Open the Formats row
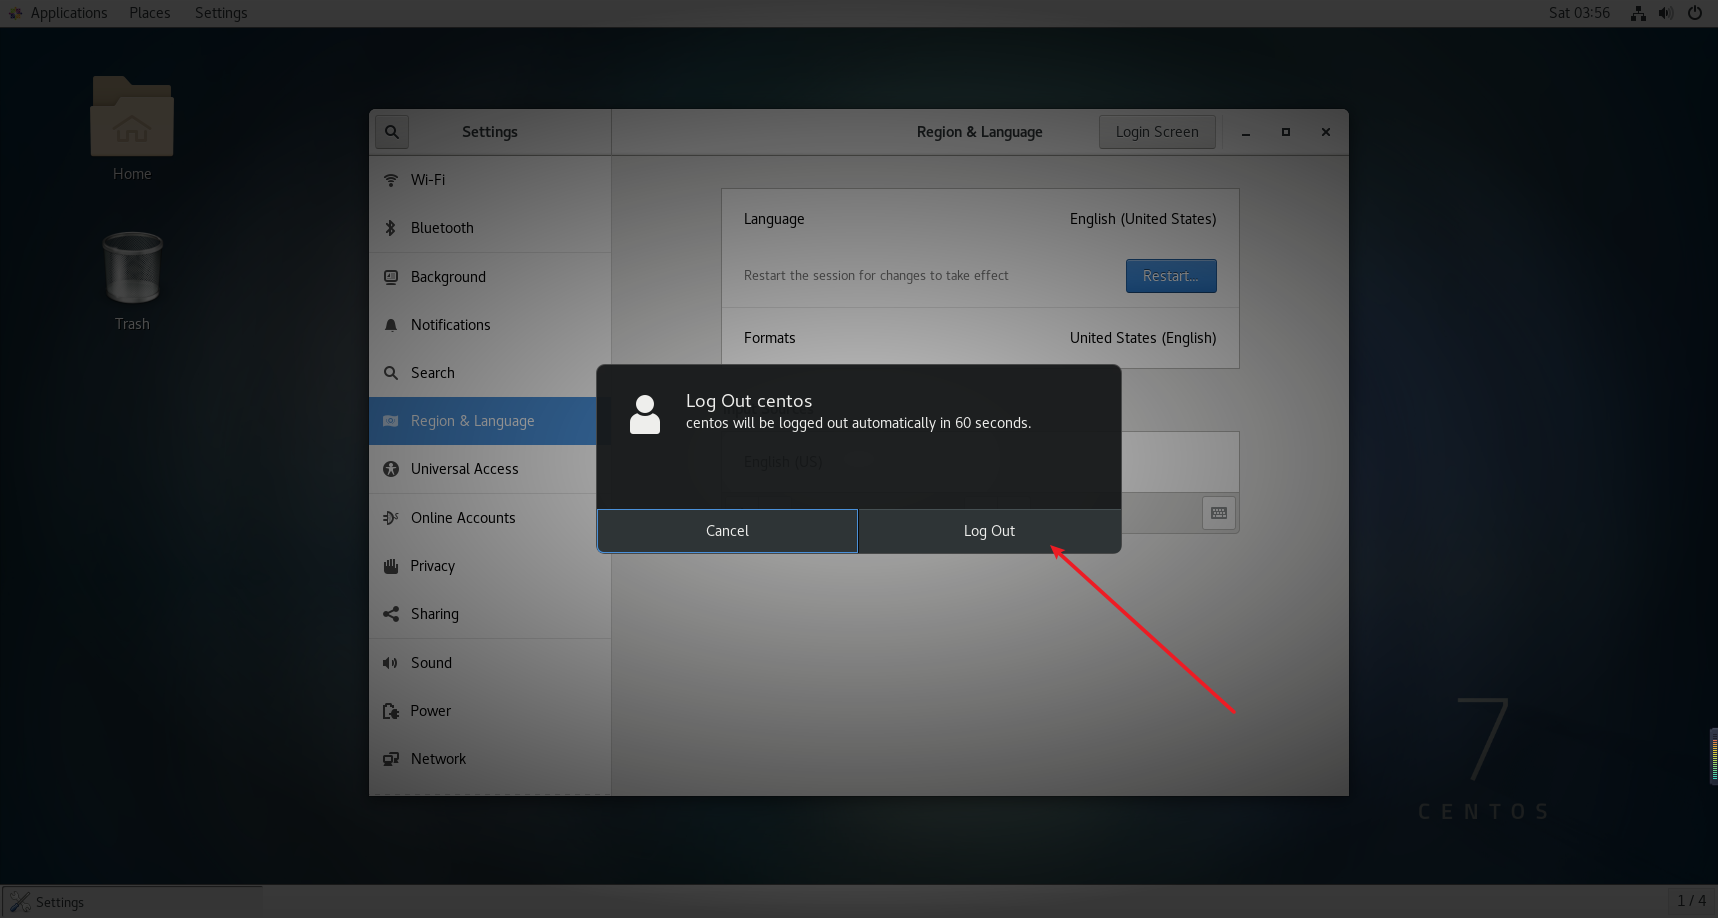 tap(980, 338)
